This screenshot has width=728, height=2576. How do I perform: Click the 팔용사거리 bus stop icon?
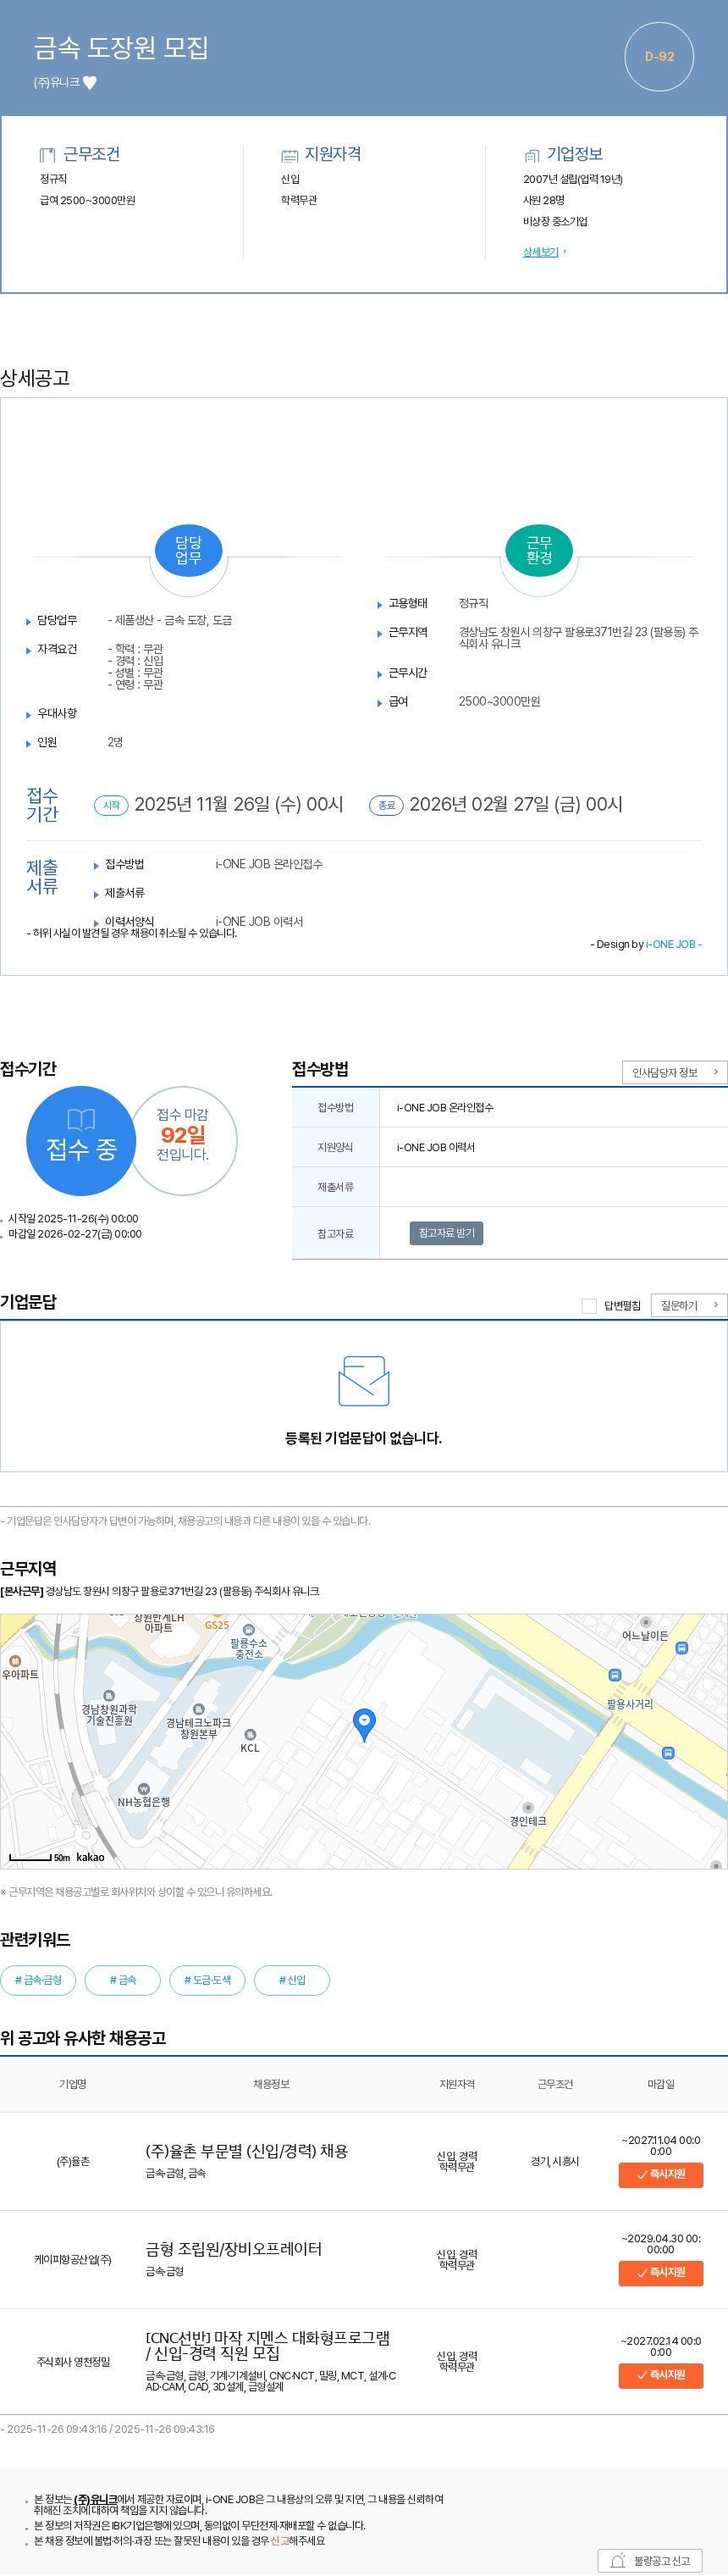(615, 1675)
